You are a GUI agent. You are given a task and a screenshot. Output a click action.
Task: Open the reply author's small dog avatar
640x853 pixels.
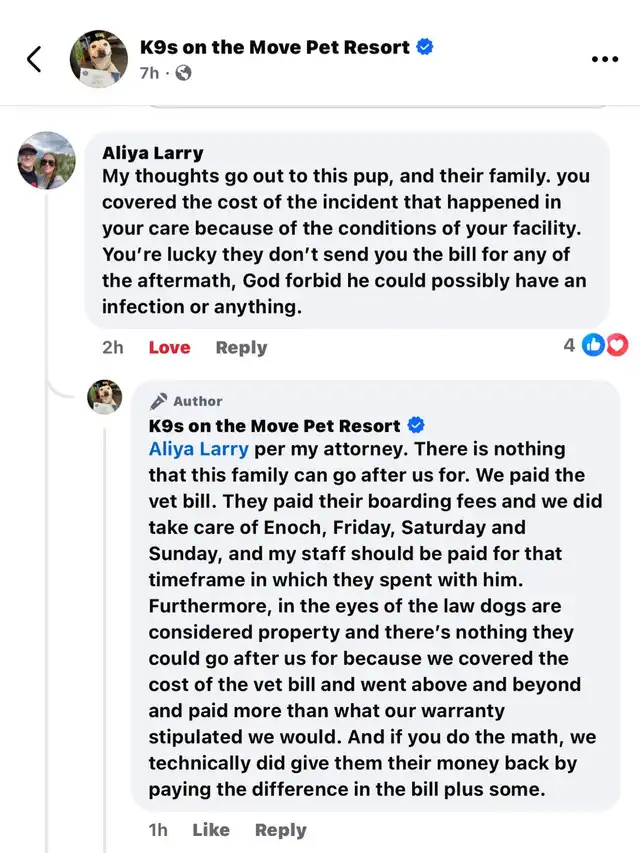105,397
